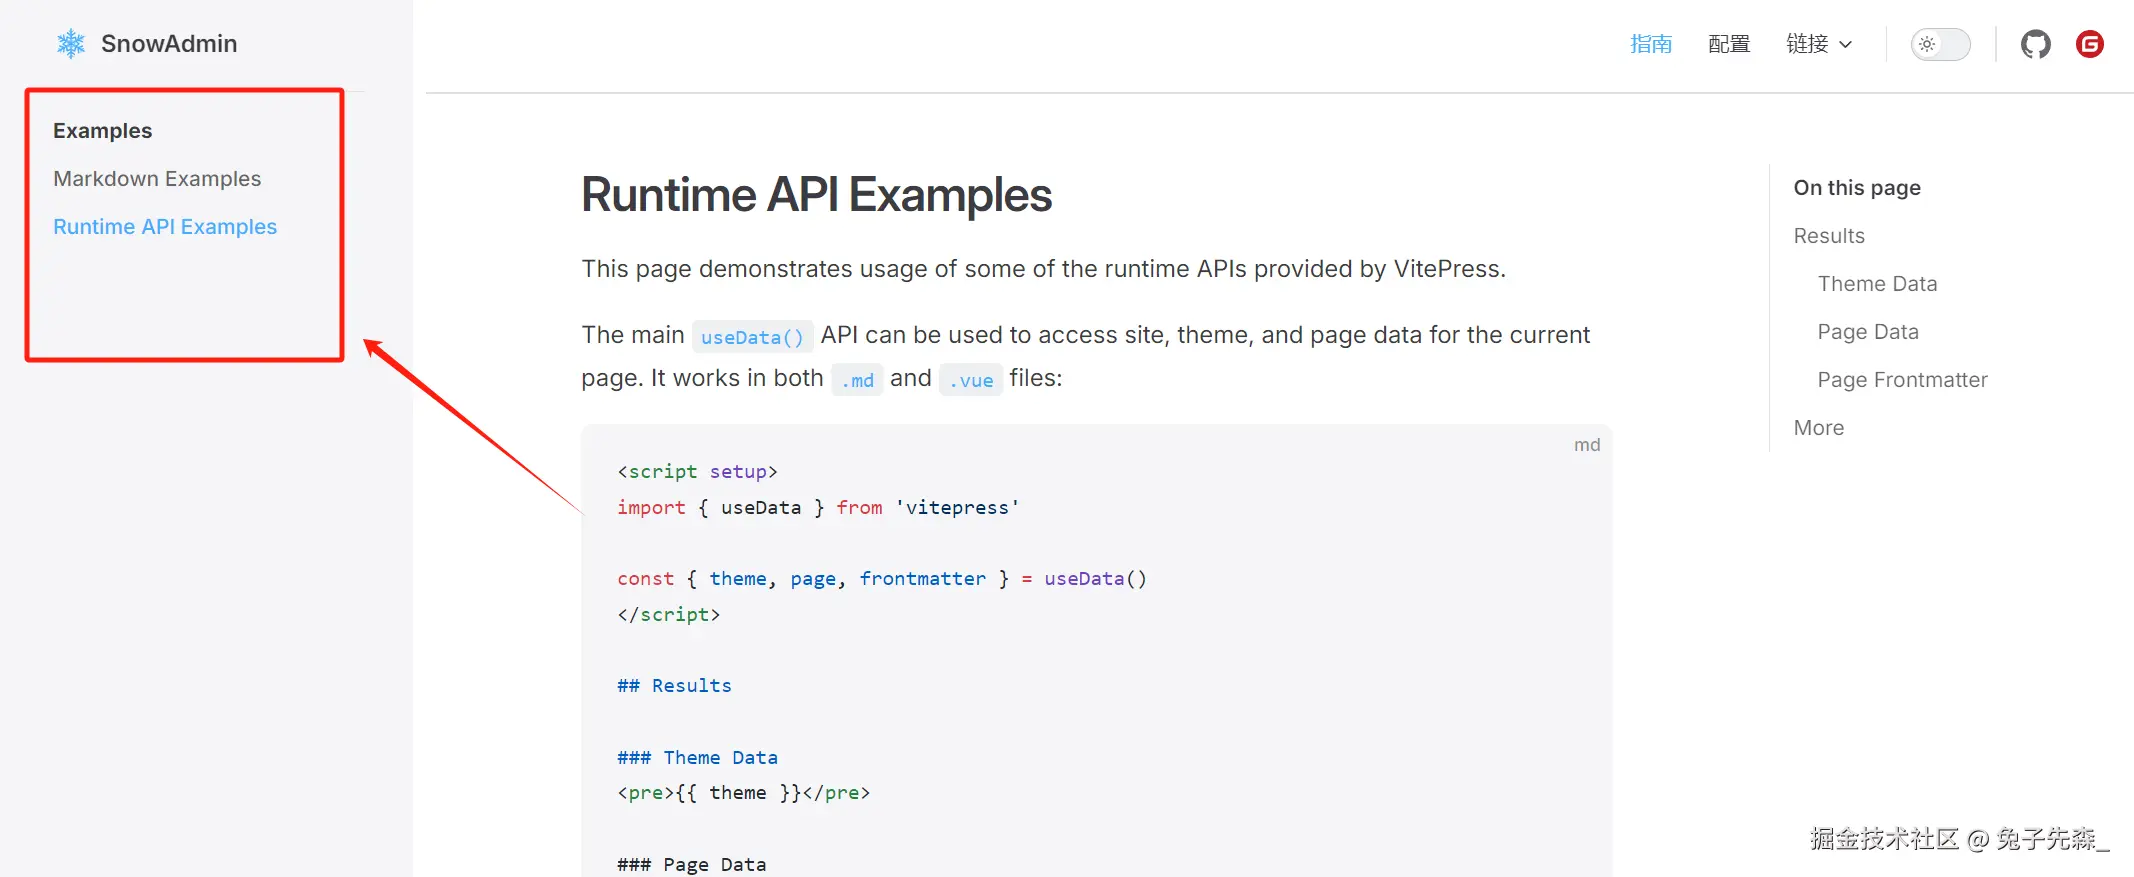Open Markdown Examples in the sidebar
Screen dimensions: 2134x877
pos(157,179)
